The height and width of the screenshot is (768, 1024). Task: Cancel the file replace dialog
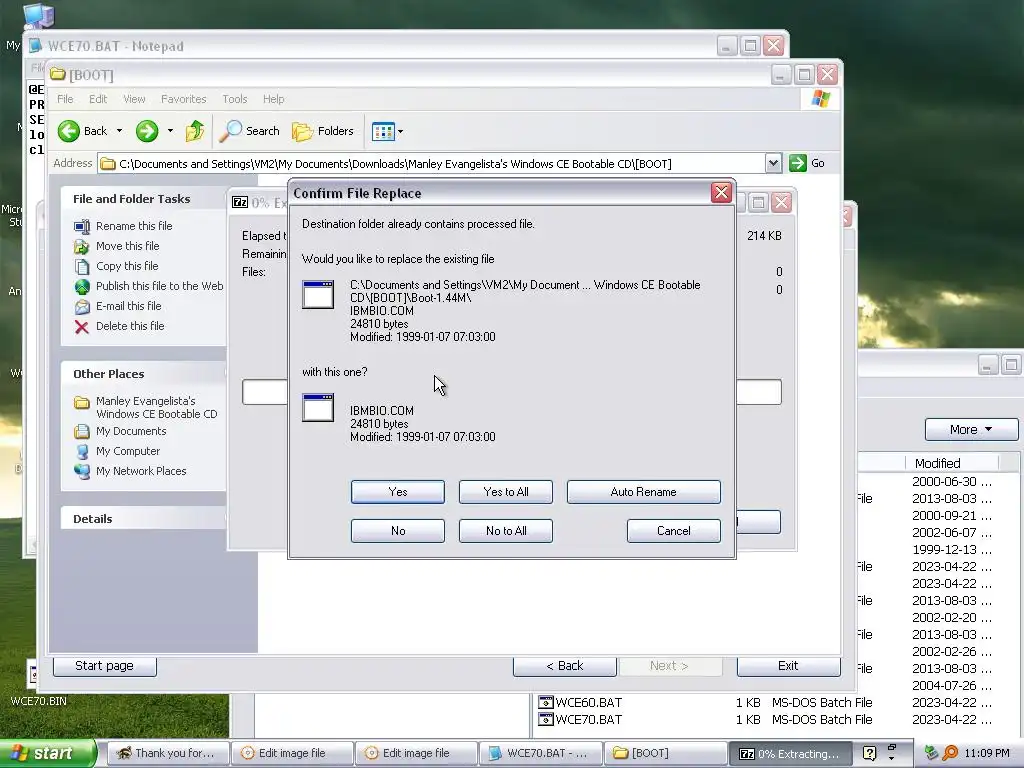(673, 531)
